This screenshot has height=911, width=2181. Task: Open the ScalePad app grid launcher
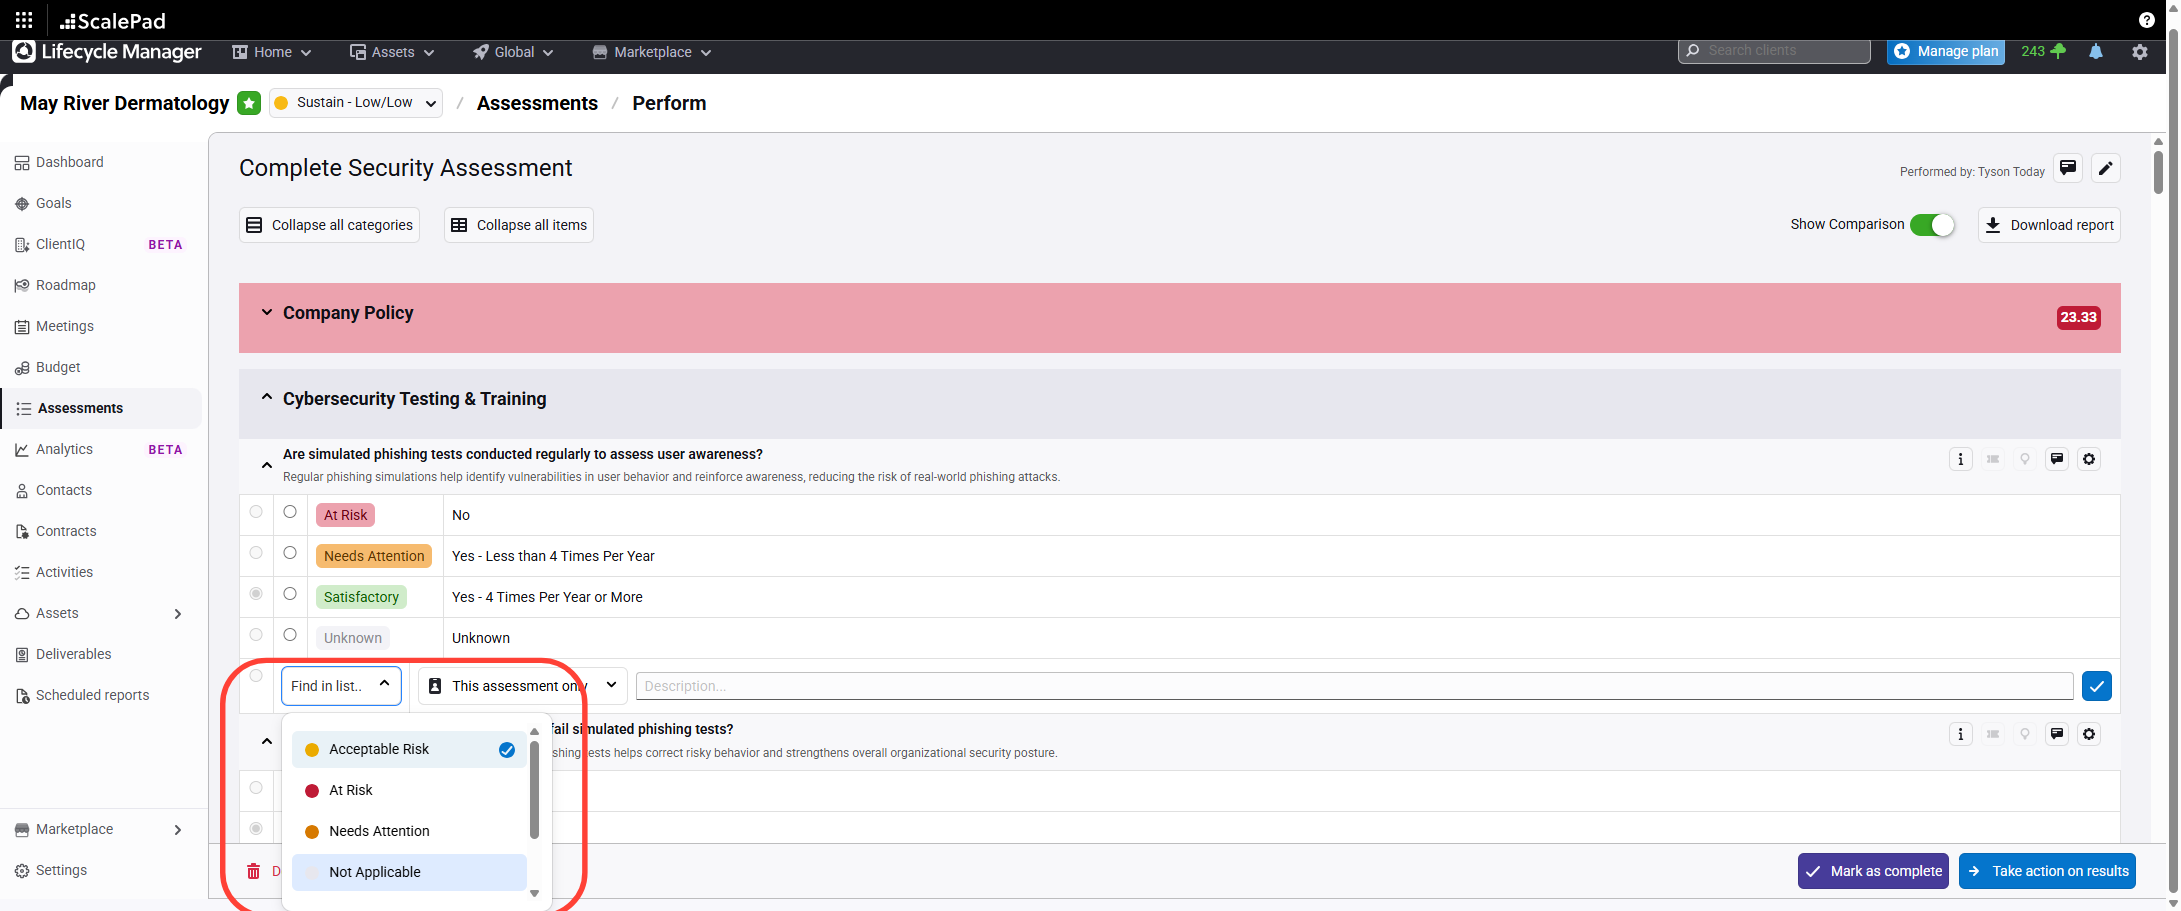[x=24, y=20]
